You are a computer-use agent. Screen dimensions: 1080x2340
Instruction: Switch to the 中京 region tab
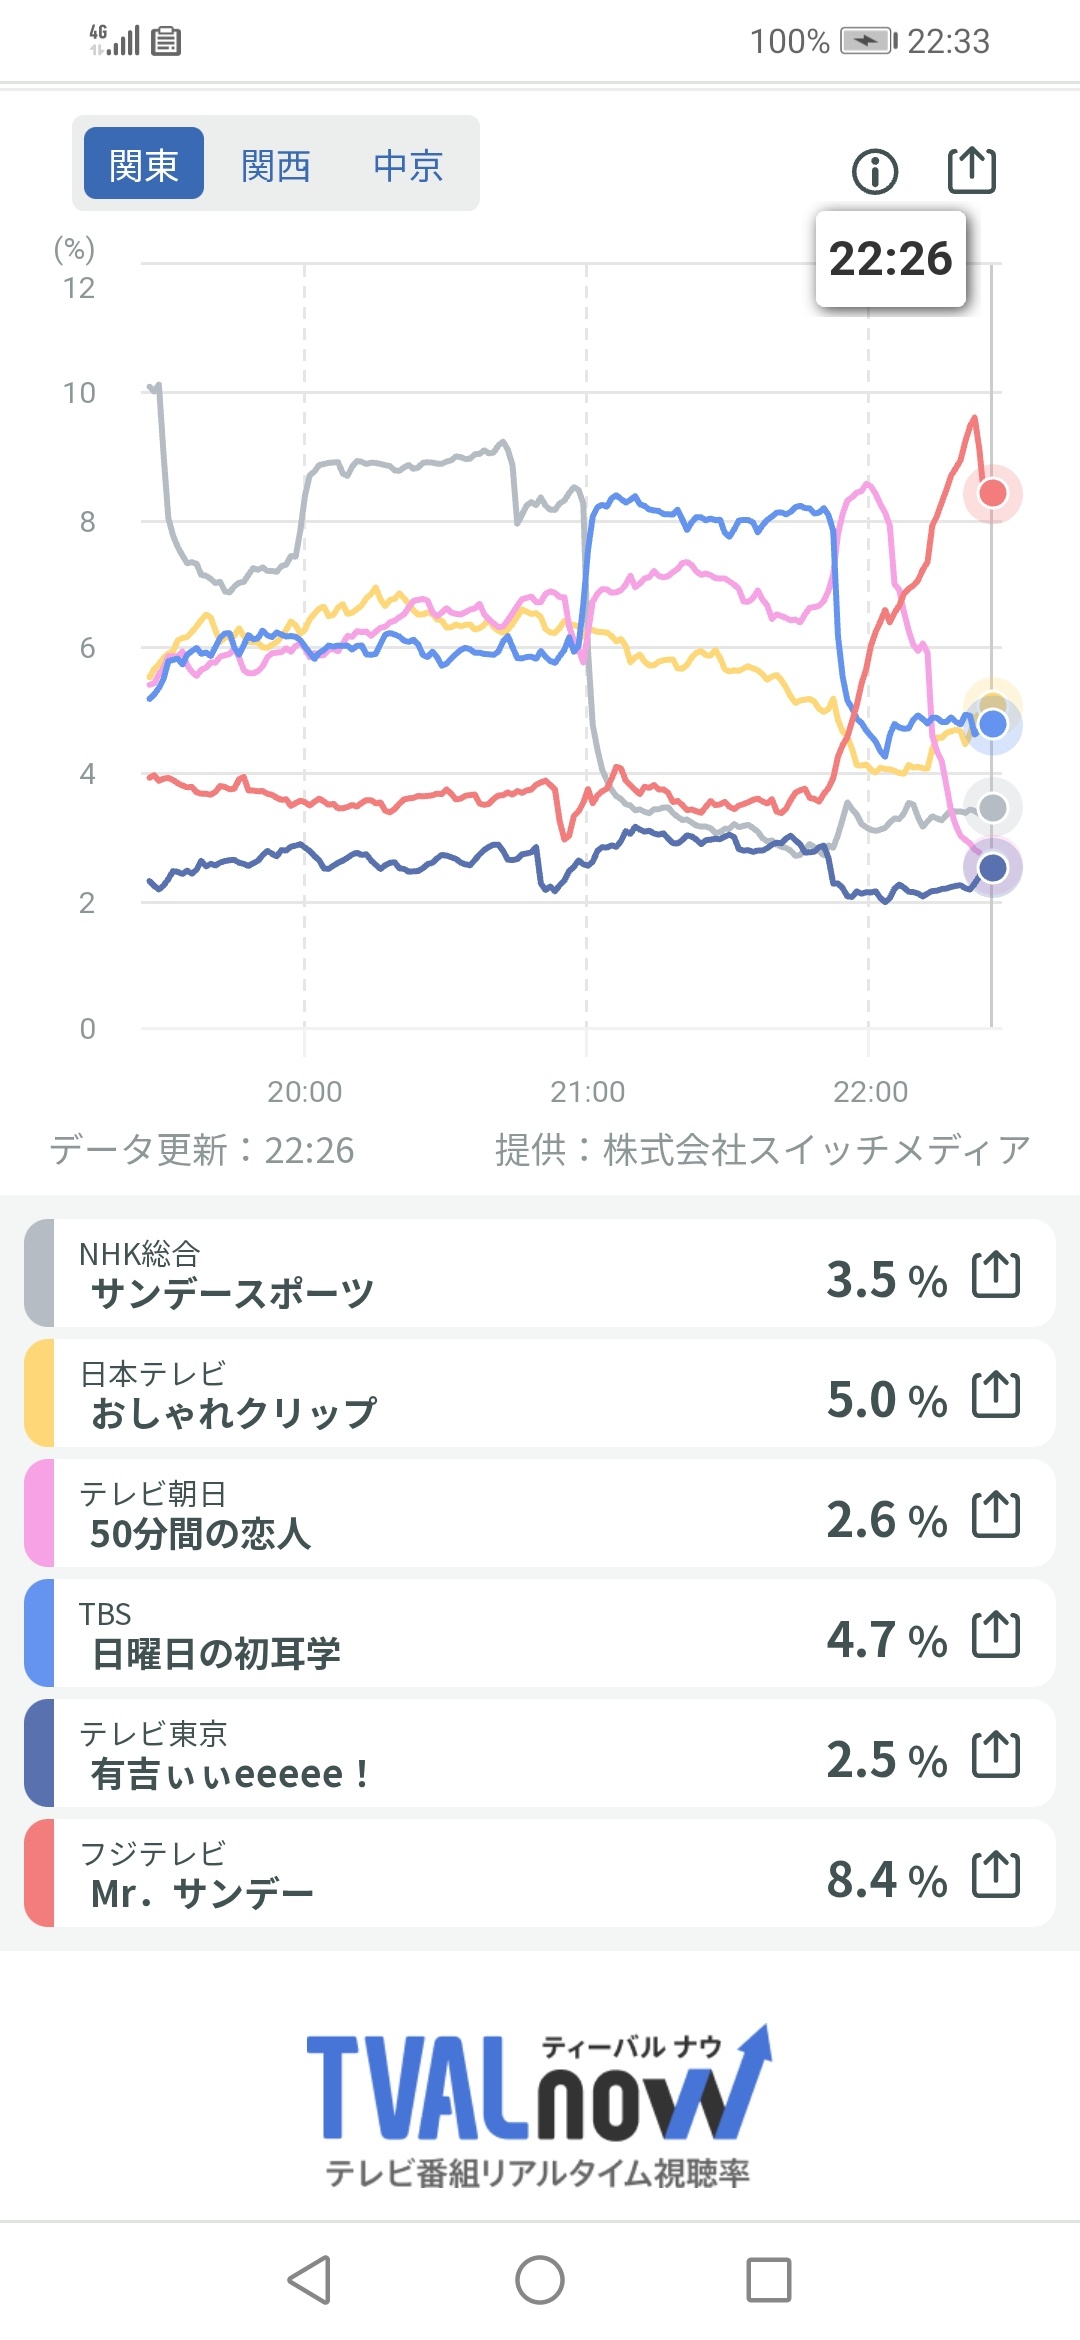[408, 164]
